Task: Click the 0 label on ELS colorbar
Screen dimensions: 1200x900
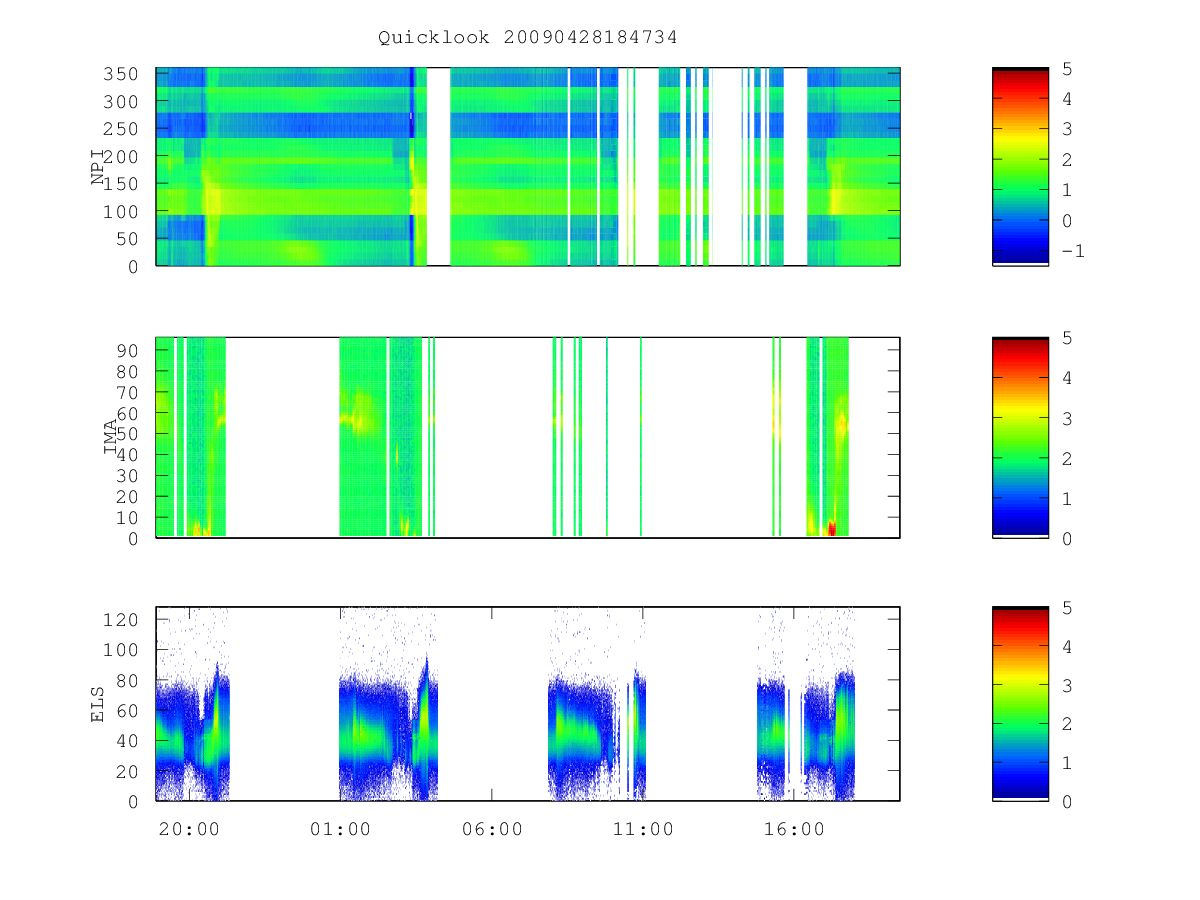Action: [x=1067, y=801]
